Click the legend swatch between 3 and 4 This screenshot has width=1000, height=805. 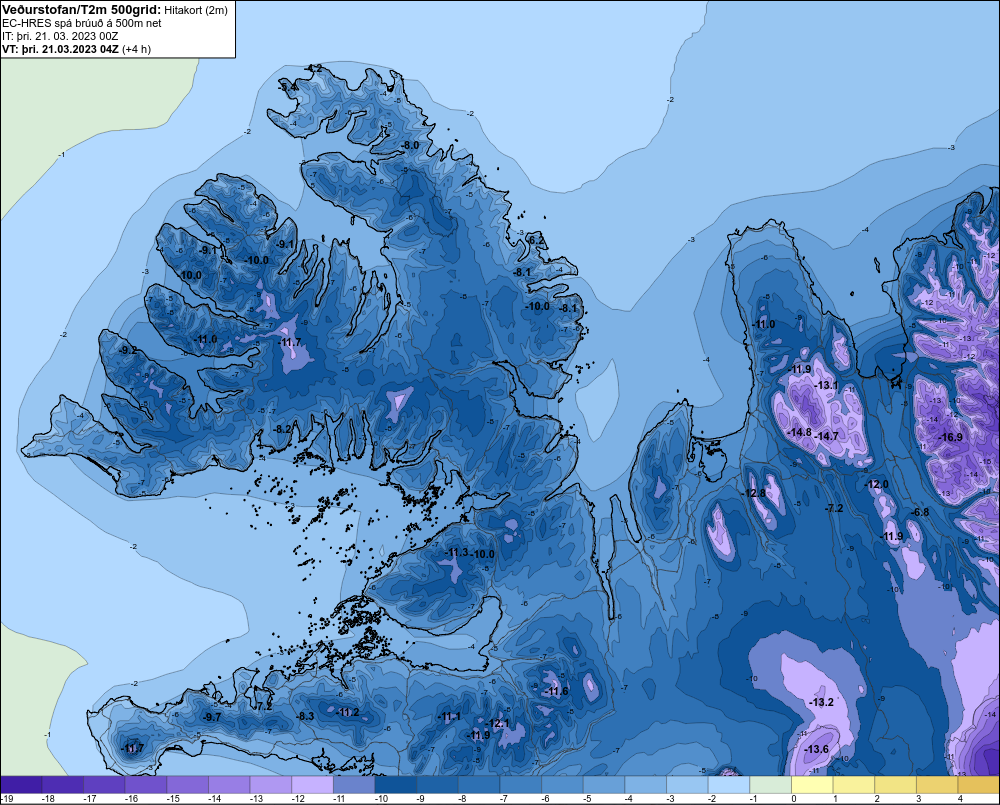tap(937, 785)
